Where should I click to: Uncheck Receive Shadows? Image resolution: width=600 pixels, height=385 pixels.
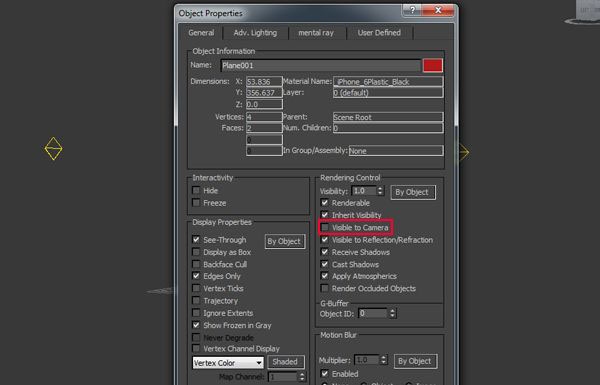click(x=325, y=252)
